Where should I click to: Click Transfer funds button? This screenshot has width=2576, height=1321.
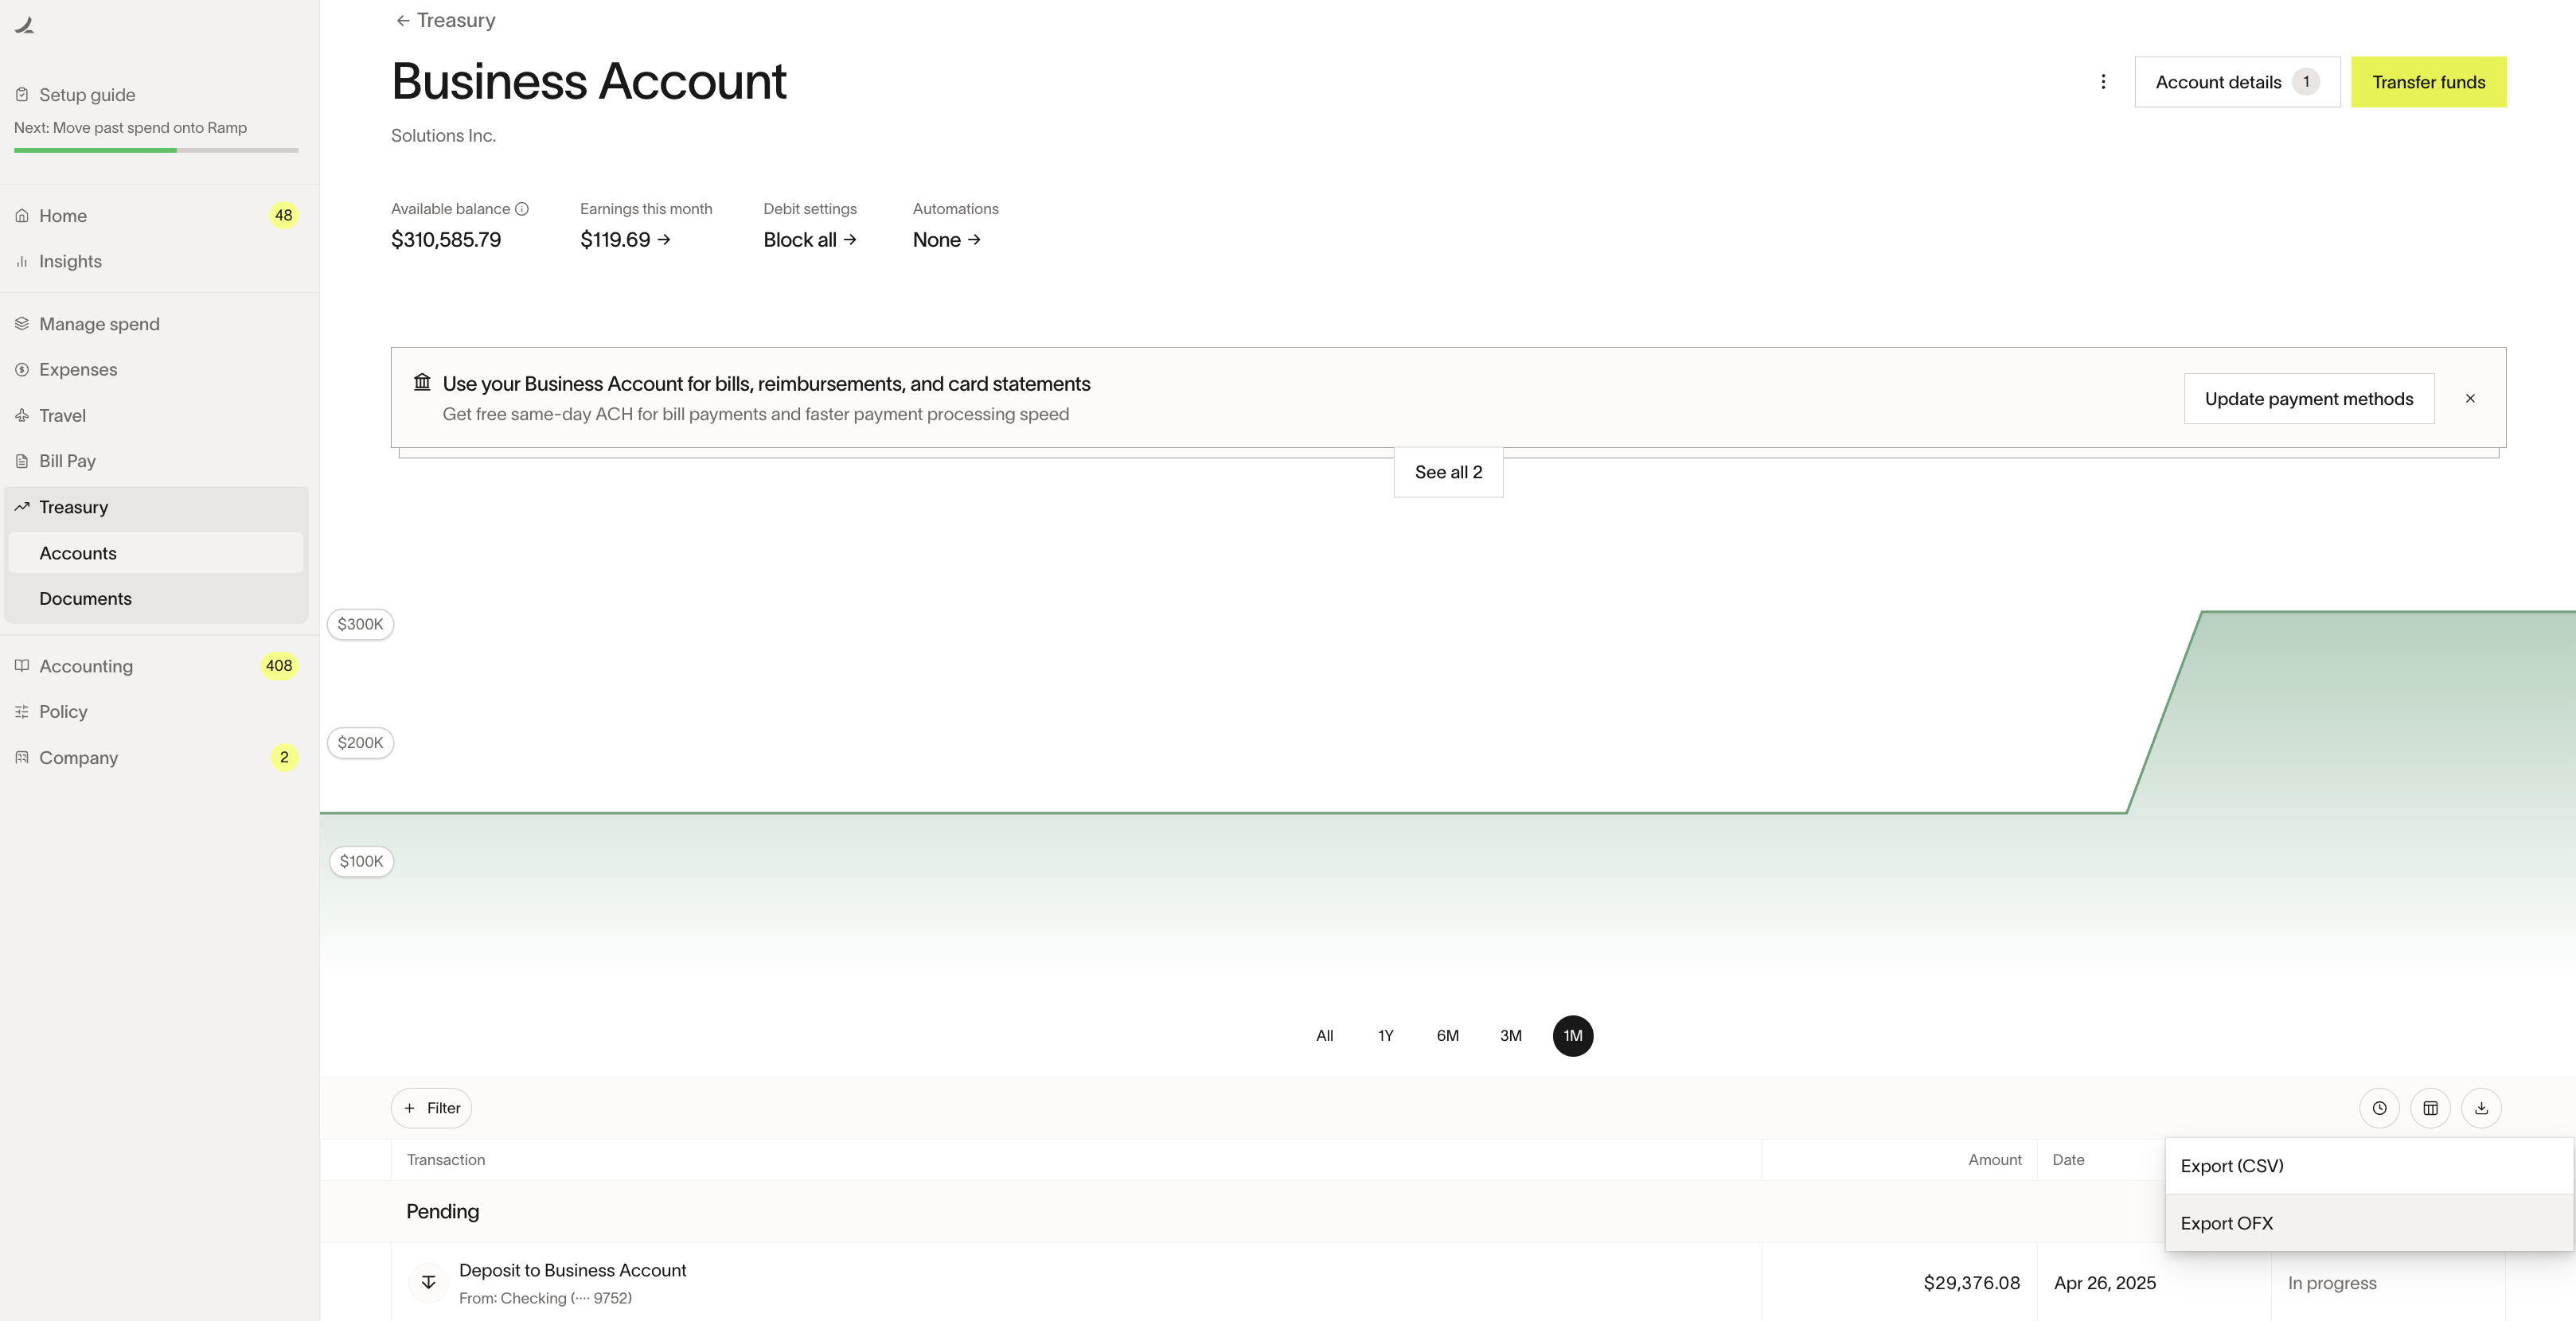click(2428, 82)
